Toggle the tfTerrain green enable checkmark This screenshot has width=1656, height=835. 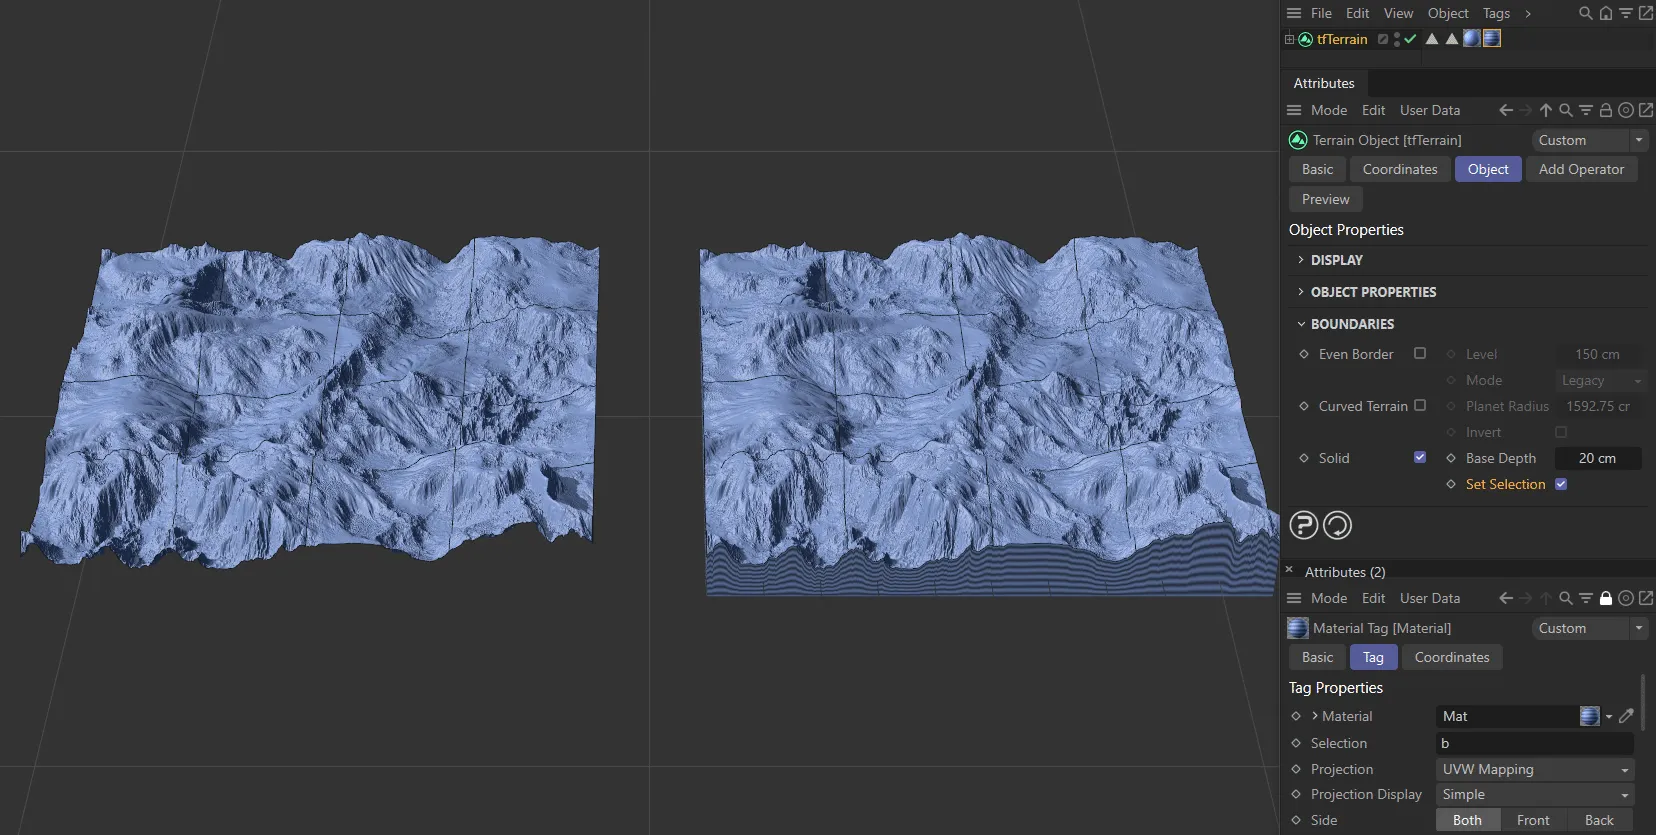(x=1410, y=39)
